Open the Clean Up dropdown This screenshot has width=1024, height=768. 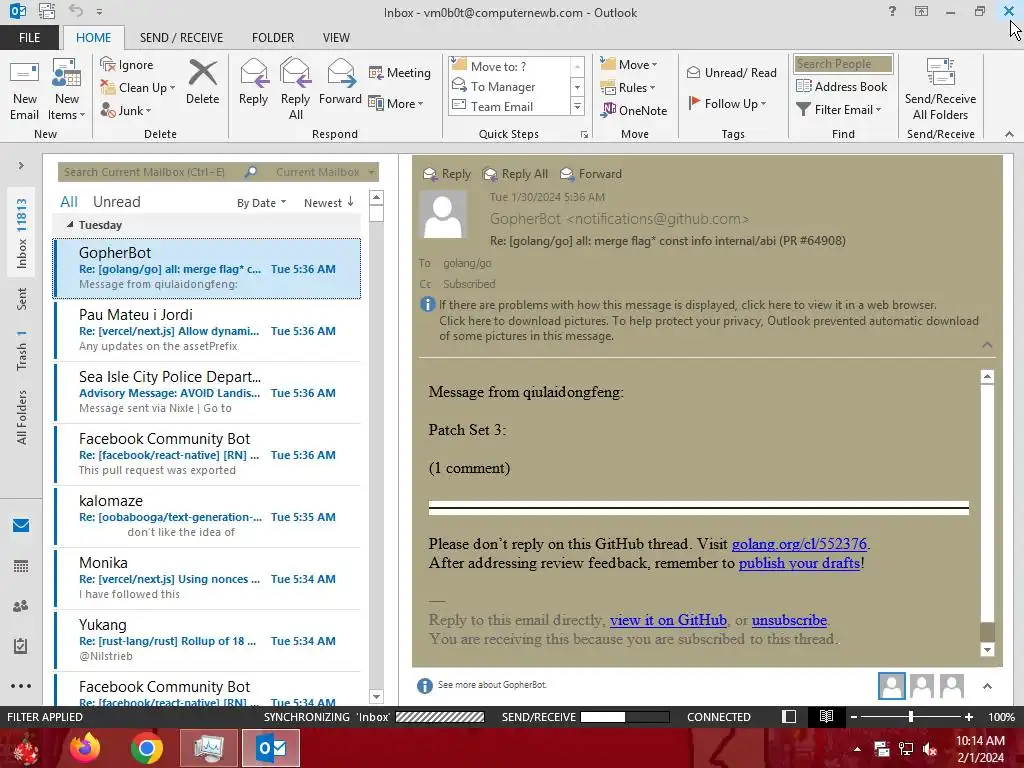(x=138, y=88)
